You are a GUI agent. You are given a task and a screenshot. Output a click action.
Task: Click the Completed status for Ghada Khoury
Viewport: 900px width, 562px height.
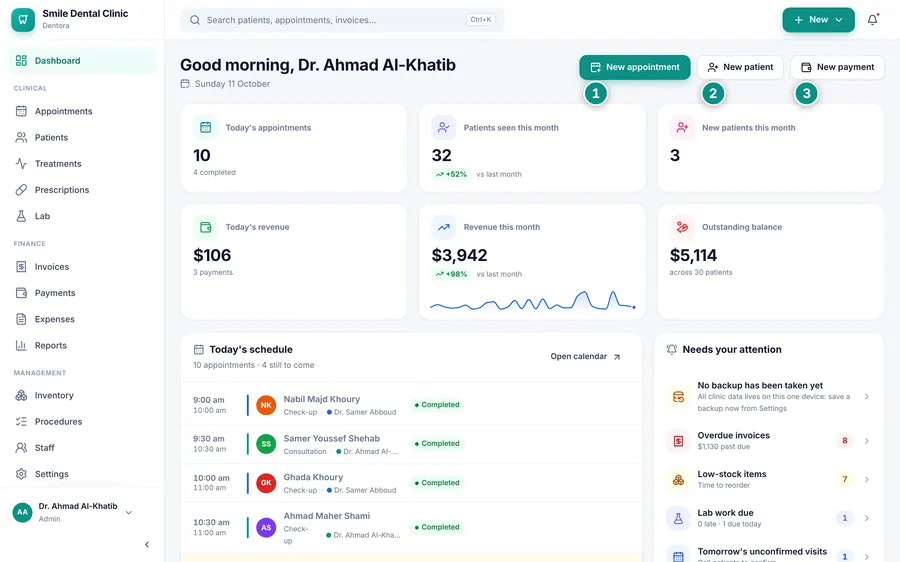437,483
